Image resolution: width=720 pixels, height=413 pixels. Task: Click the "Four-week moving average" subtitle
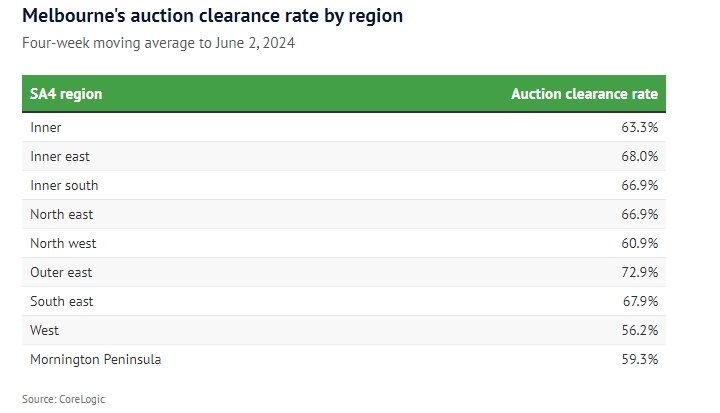pos(159,43)
